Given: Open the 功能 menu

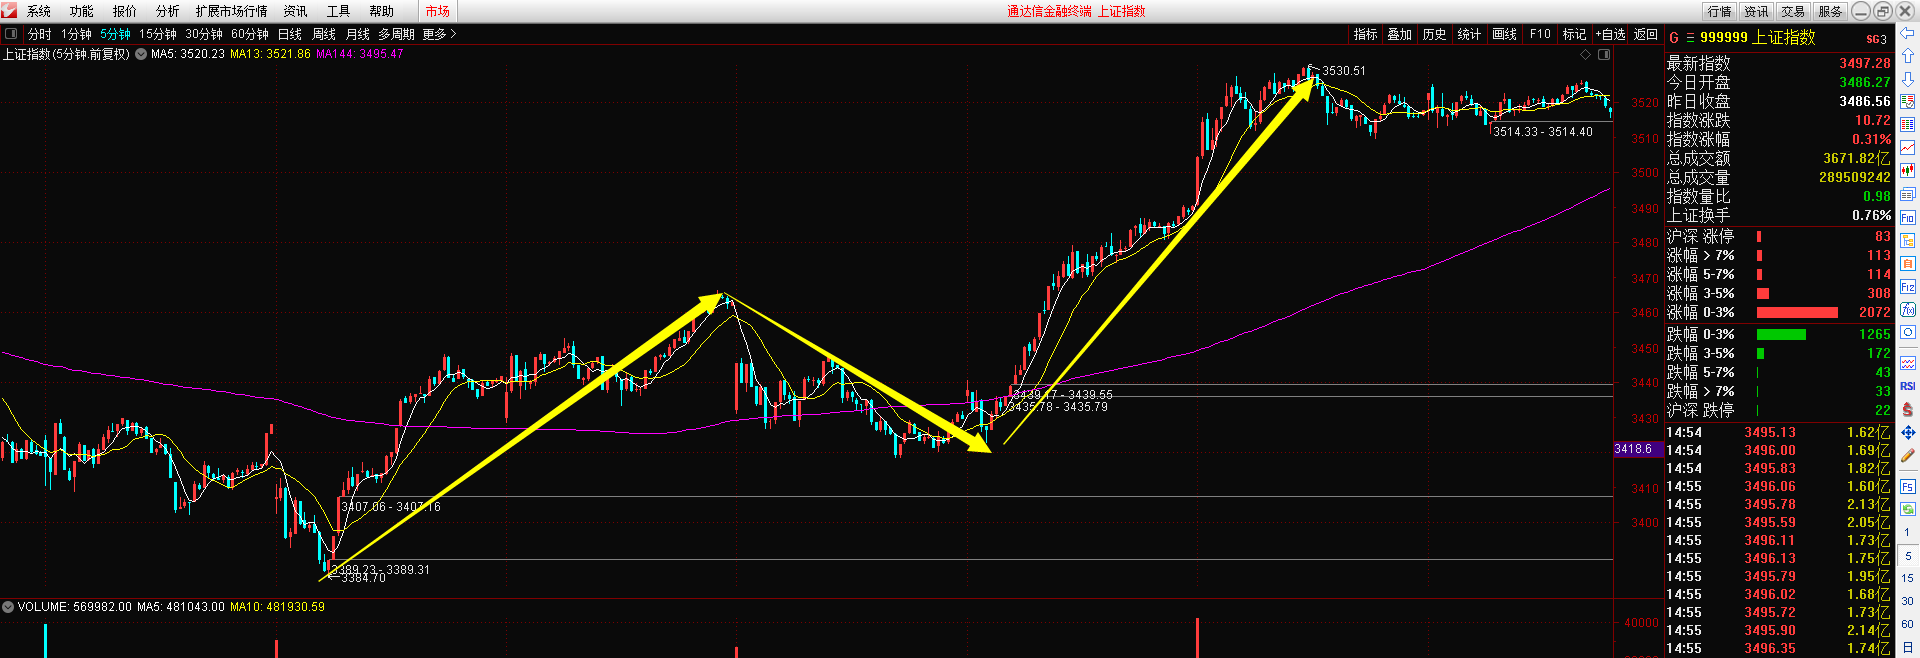Looking at the screenshot, I should pos(82,11).
